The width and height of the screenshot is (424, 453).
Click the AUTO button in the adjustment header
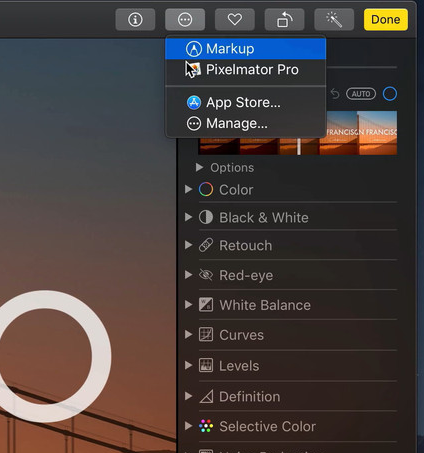361,94
